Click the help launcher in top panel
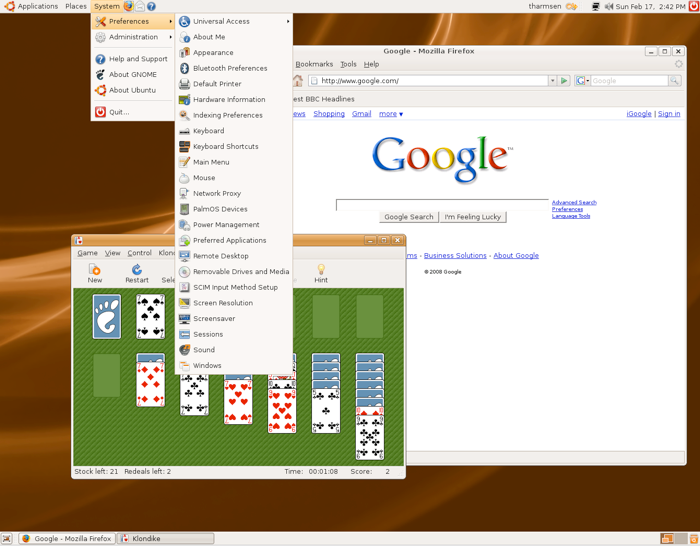The height and width of the screenshot is (546, 700). pos(151,6)
